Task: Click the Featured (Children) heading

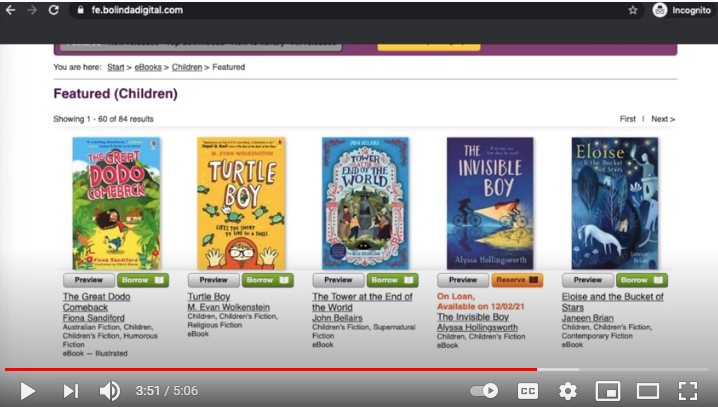Action: tap(115, 94)
